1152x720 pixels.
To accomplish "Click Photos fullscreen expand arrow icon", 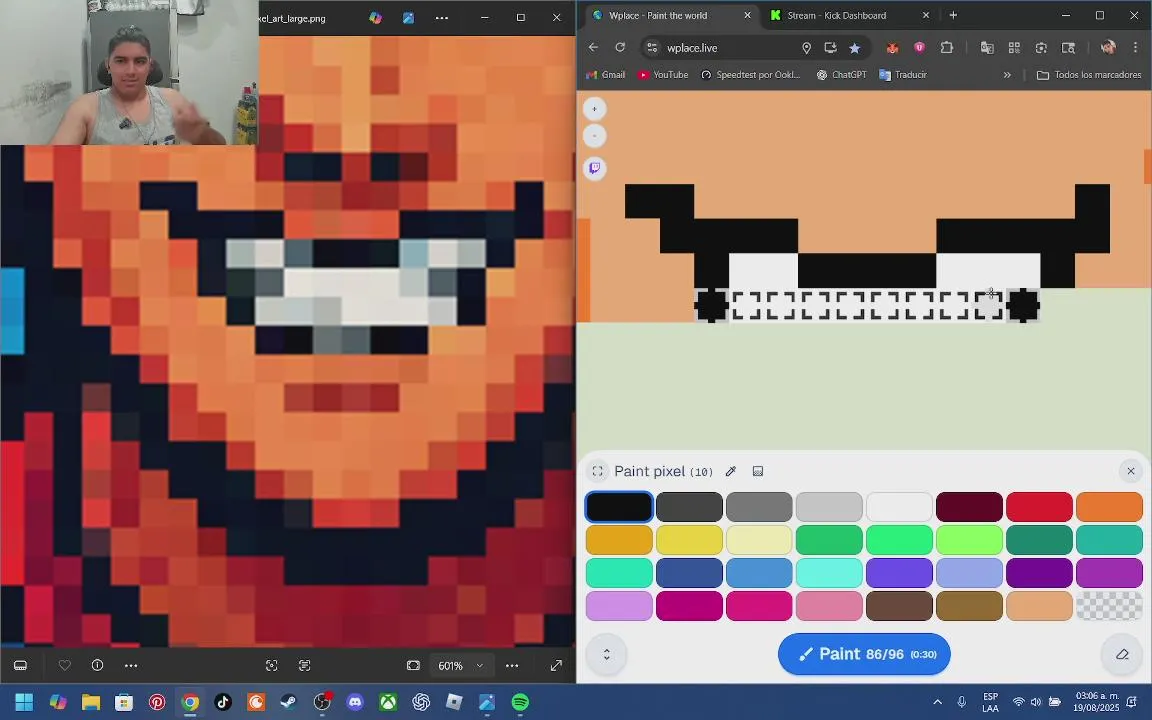I will click(556, 666).
